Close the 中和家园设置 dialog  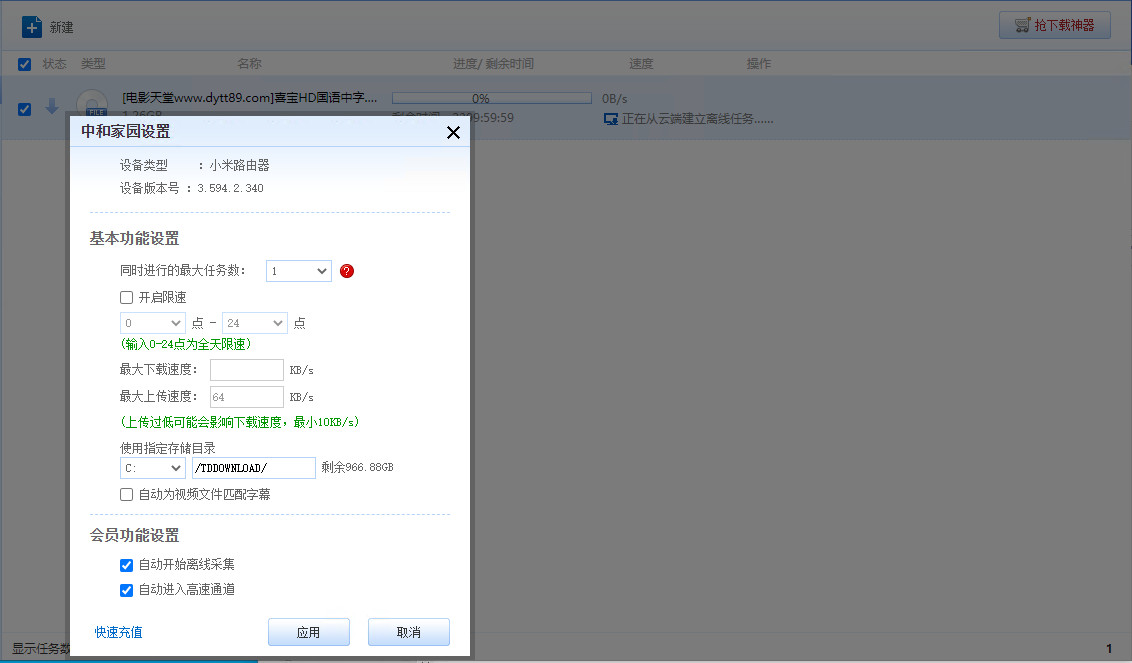(453, 132)
